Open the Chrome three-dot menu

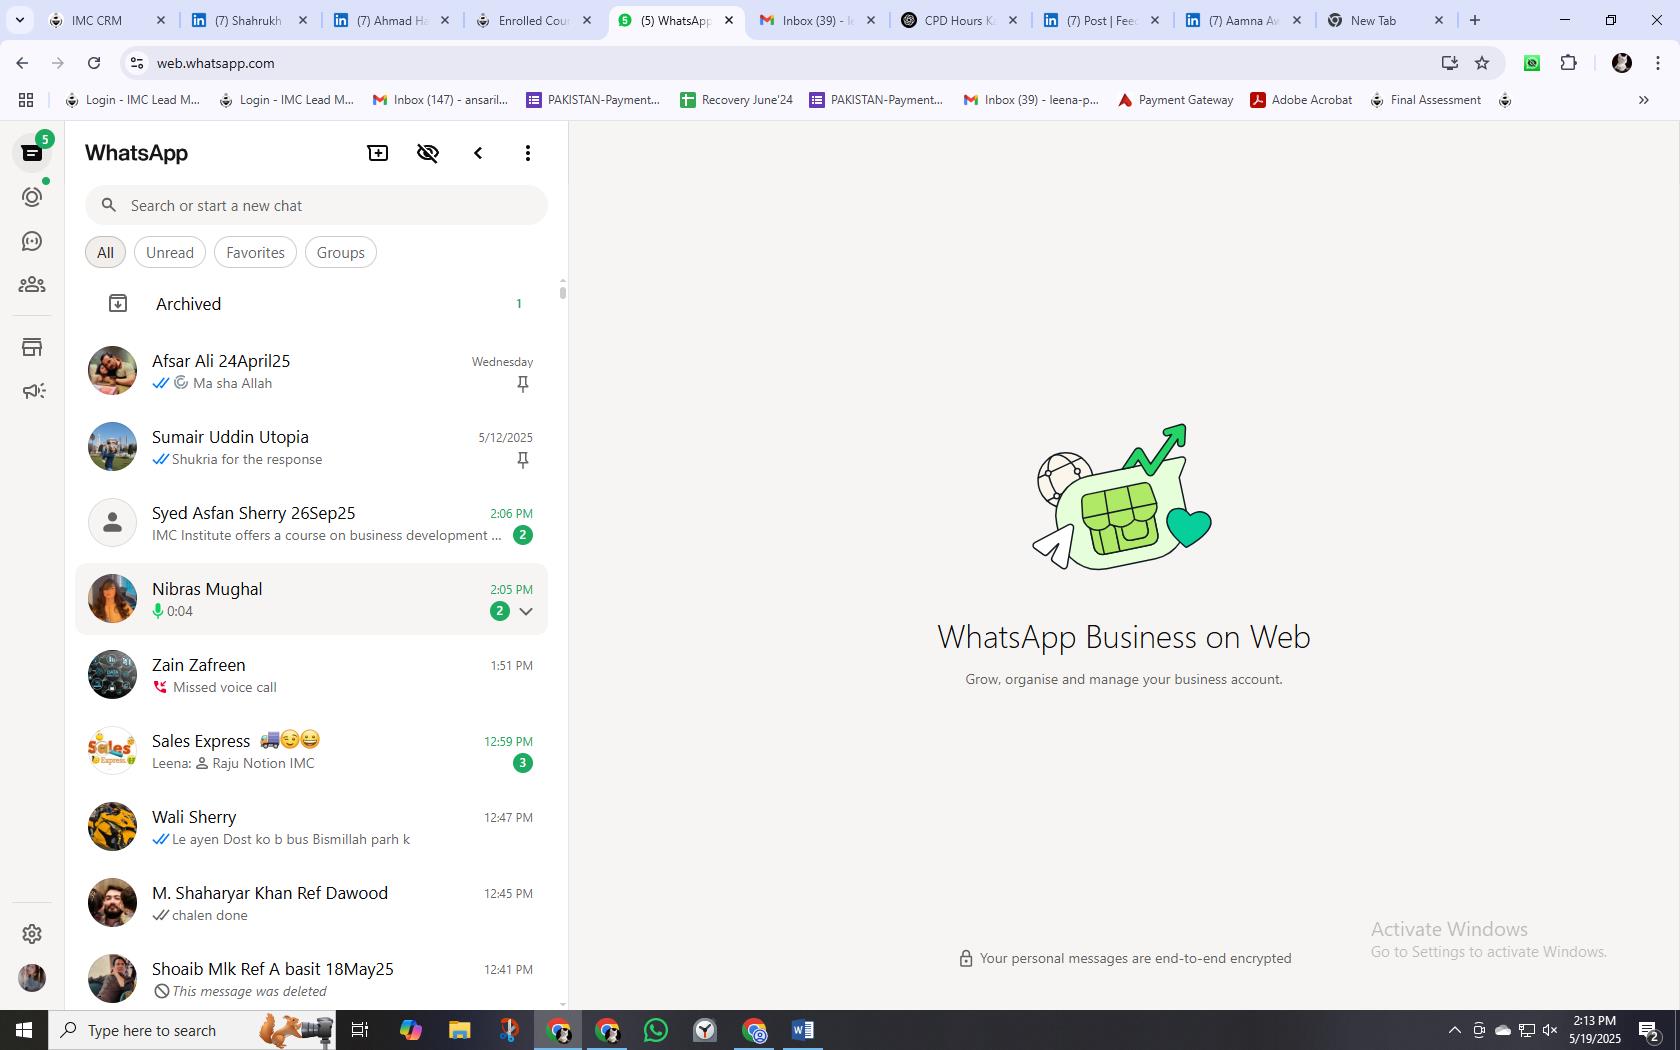(x=1658, y=63)
